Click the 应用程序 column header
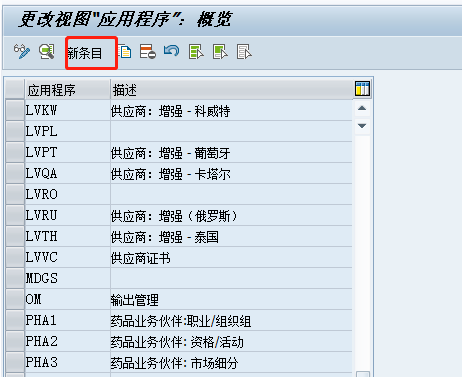 coord(67,90)
